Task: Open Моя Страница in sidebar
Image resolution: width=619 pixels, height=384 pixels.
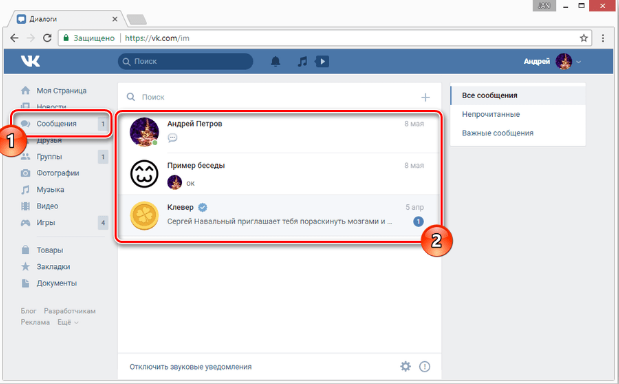Action: tap(62, 90)
